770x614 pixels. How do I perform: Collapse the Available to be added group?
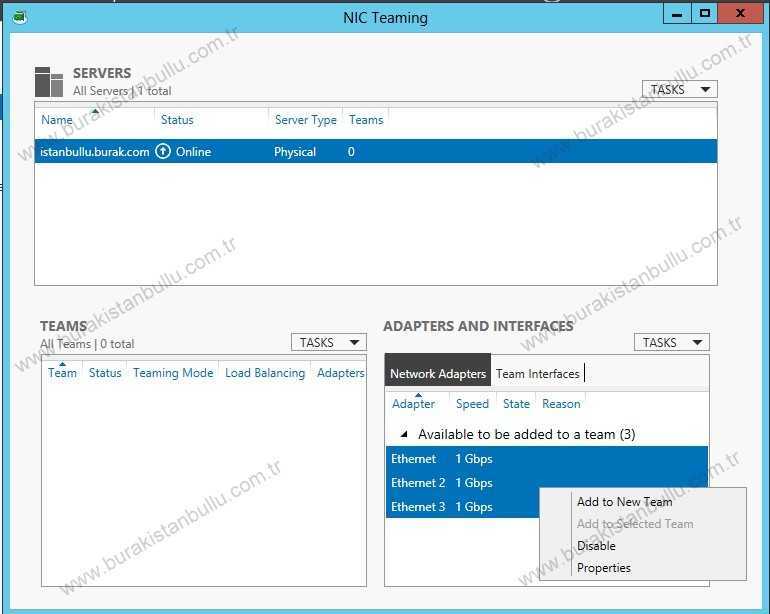tap(404, 434)
